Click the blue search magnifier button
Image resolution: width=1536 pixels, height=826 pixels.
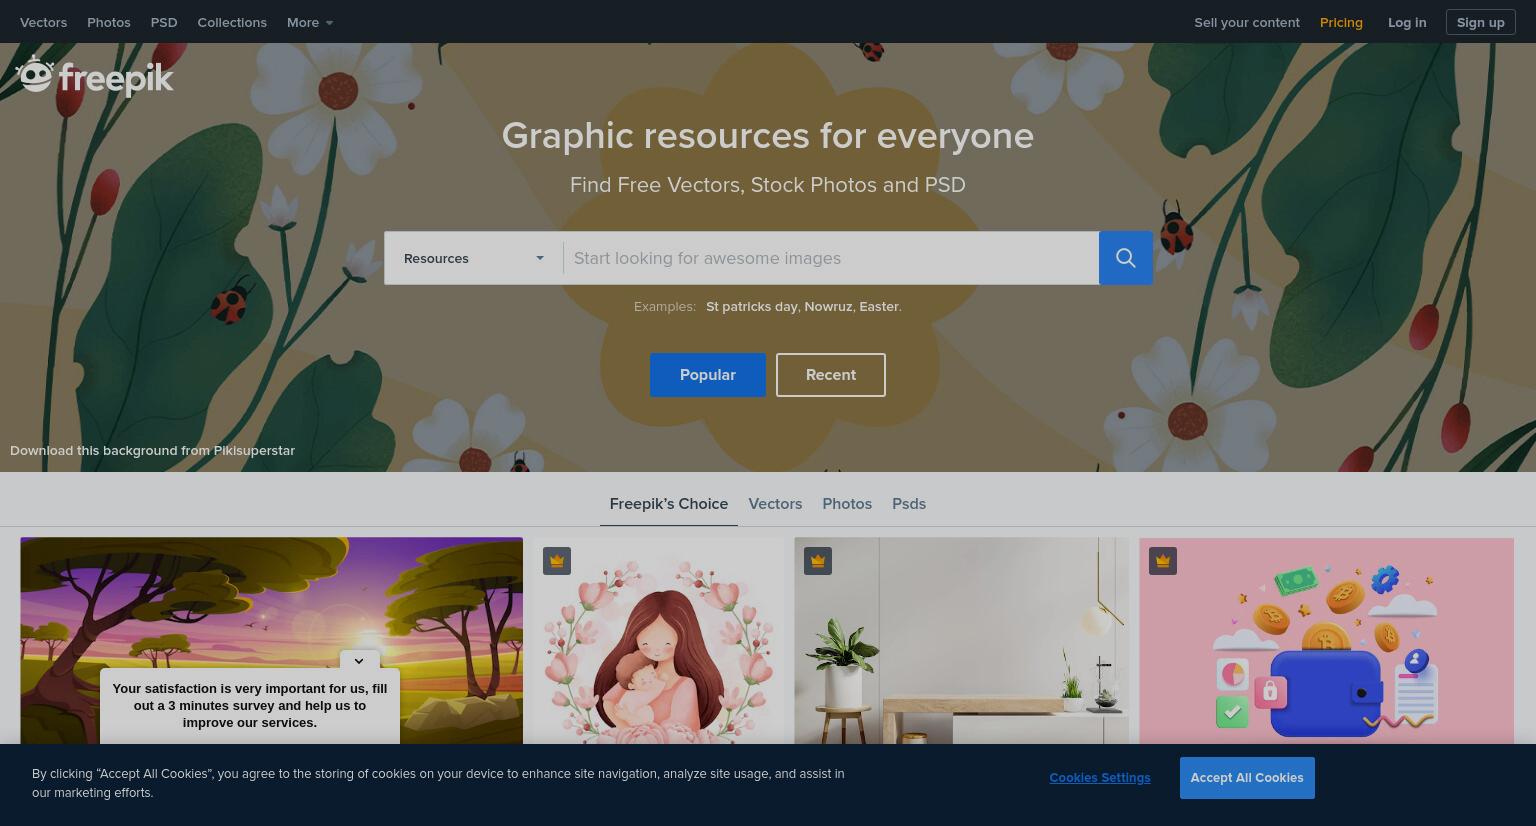pyautogui.click(x=1125, y=258)
